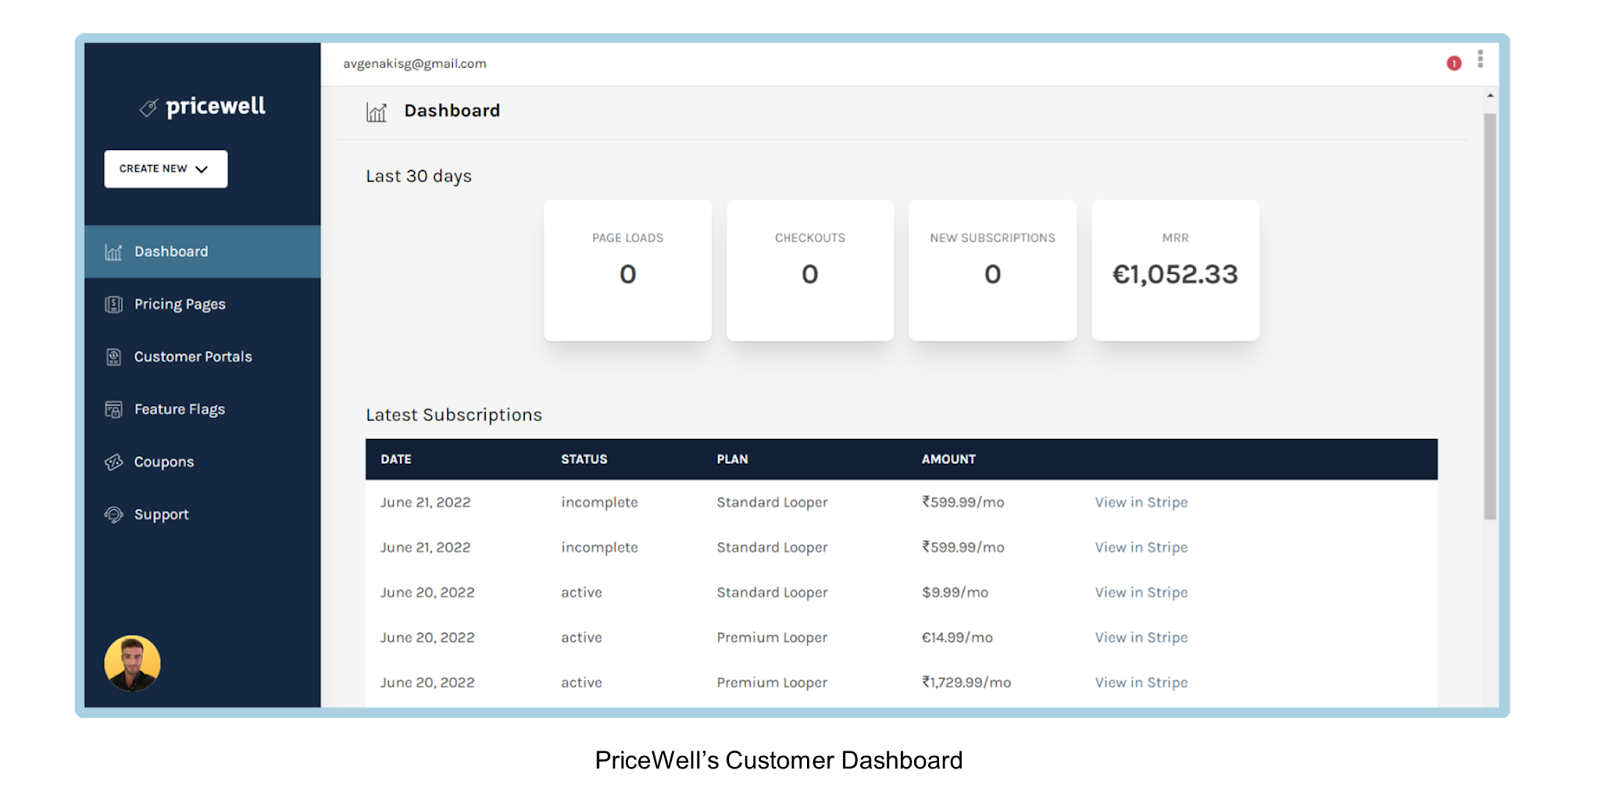Open the CREATE NEW dropdown
The width and height of the screenshot is (1600, 792).
pyautogui.click(x=166, y=169)
